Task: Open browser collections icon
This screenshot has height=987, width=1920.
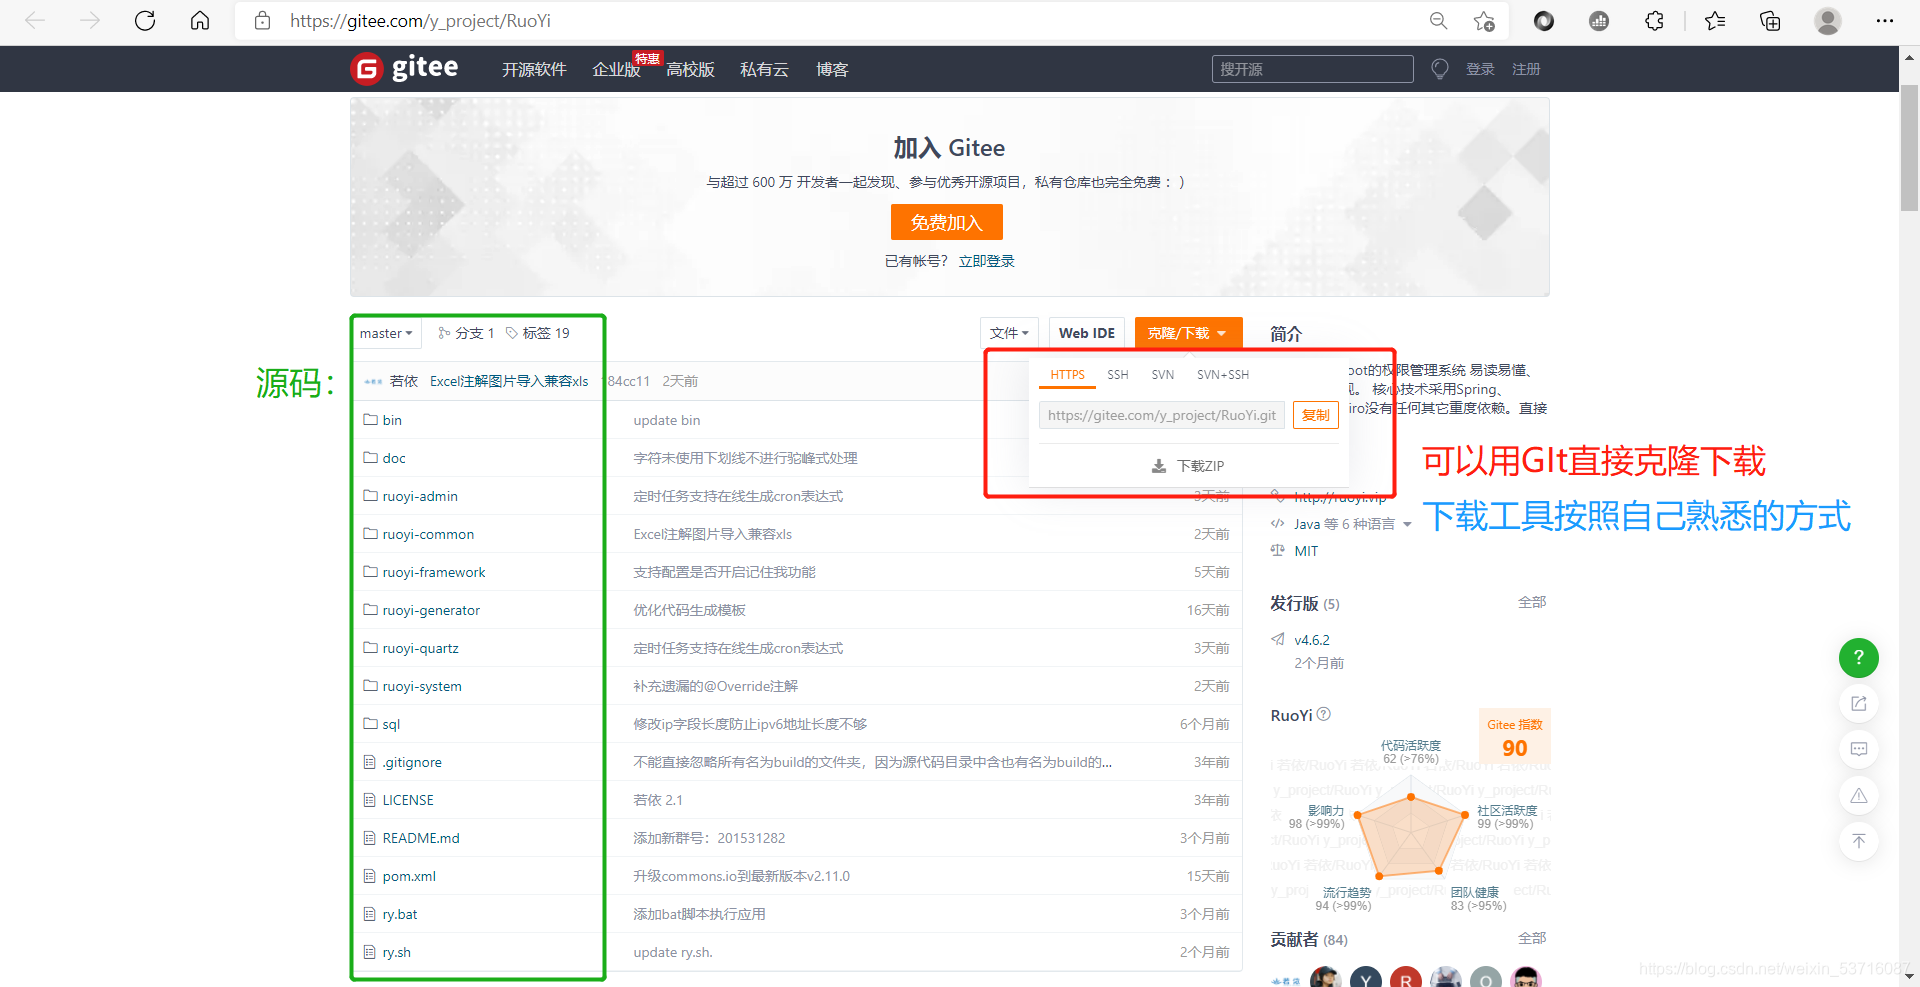Action: coord(1770,21)
